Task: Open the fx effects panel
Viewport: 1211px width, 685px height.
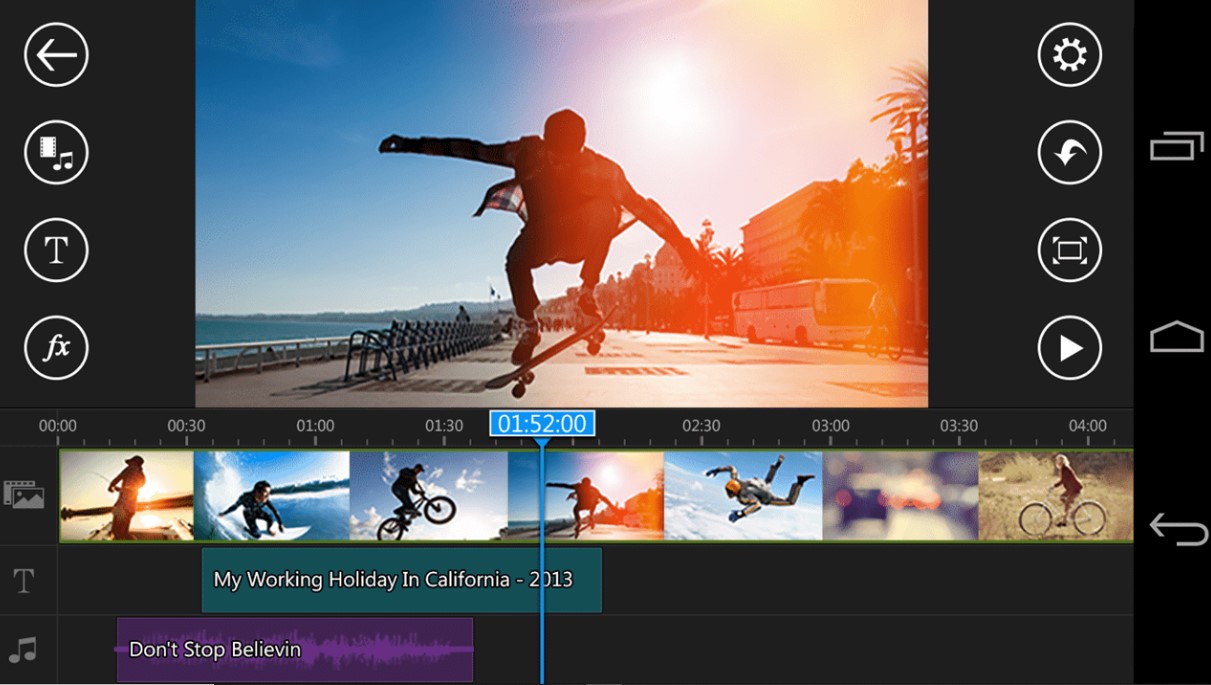Action: (55, 347)
